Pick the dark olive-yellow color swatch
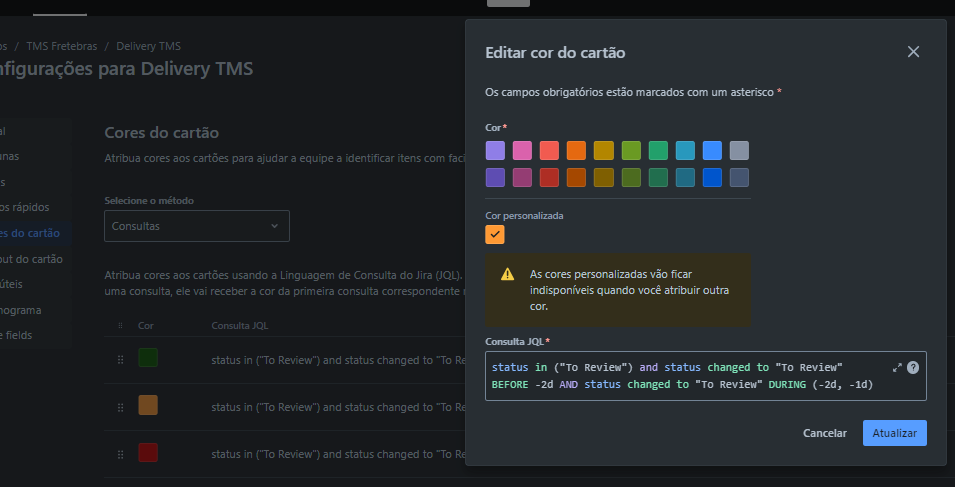The height and width of the screenshot is (487, 955). tap(604, 178)
